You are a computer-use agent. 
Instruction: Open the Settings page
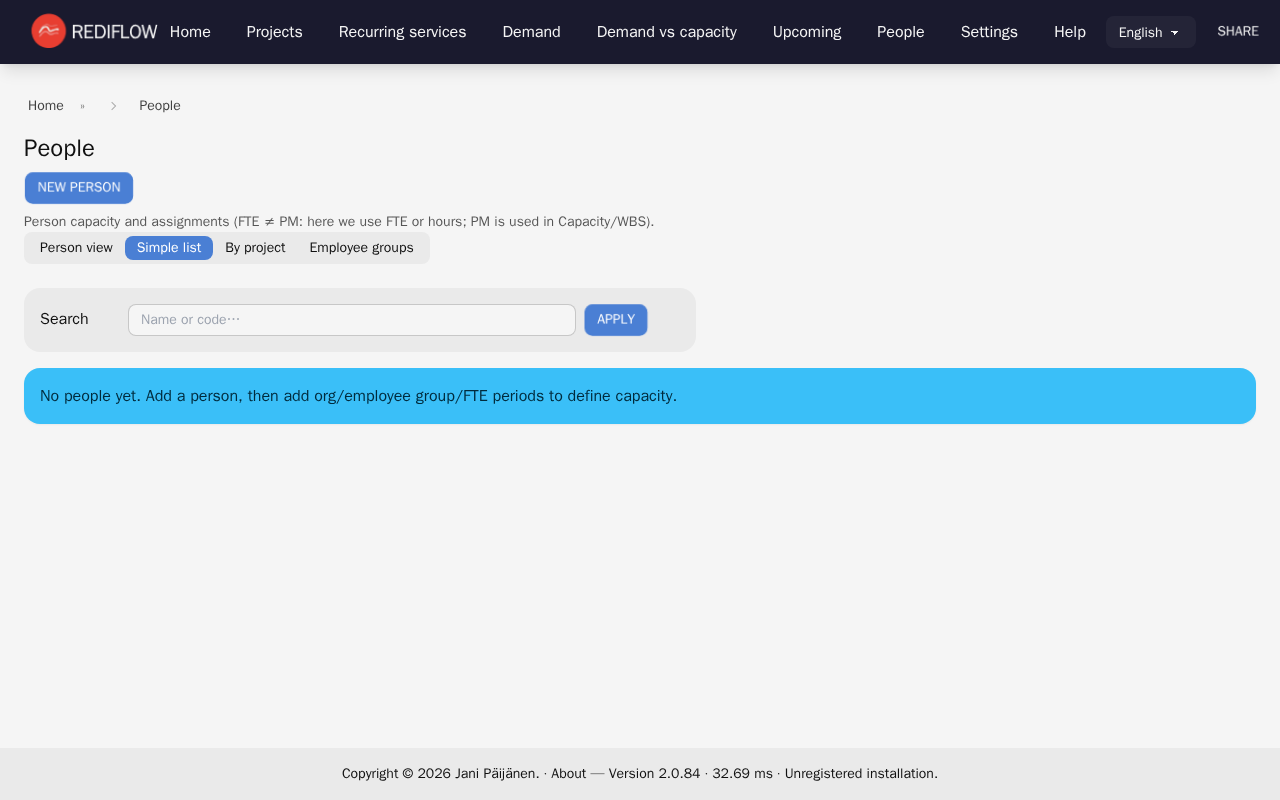tap(989, 32)
